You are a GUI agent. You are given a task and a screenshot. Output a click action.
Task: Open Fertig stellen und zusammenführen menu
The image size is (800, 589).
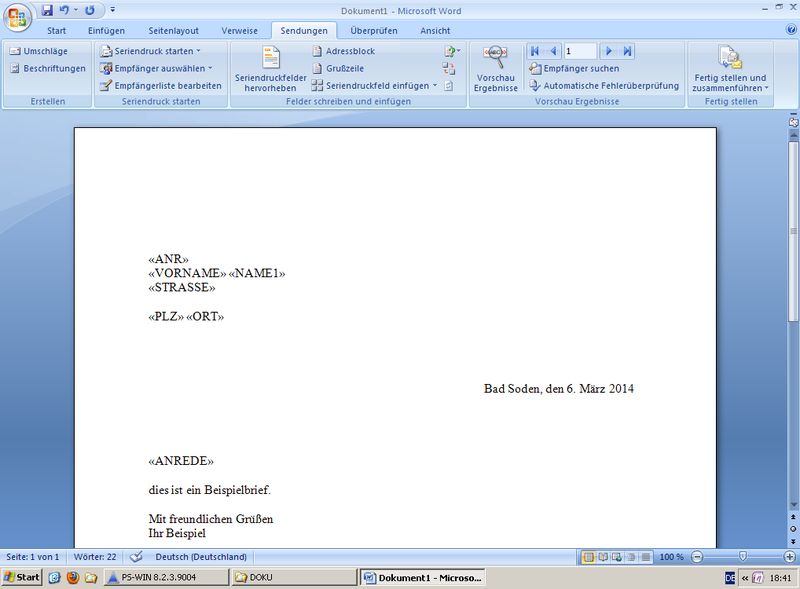730,69
